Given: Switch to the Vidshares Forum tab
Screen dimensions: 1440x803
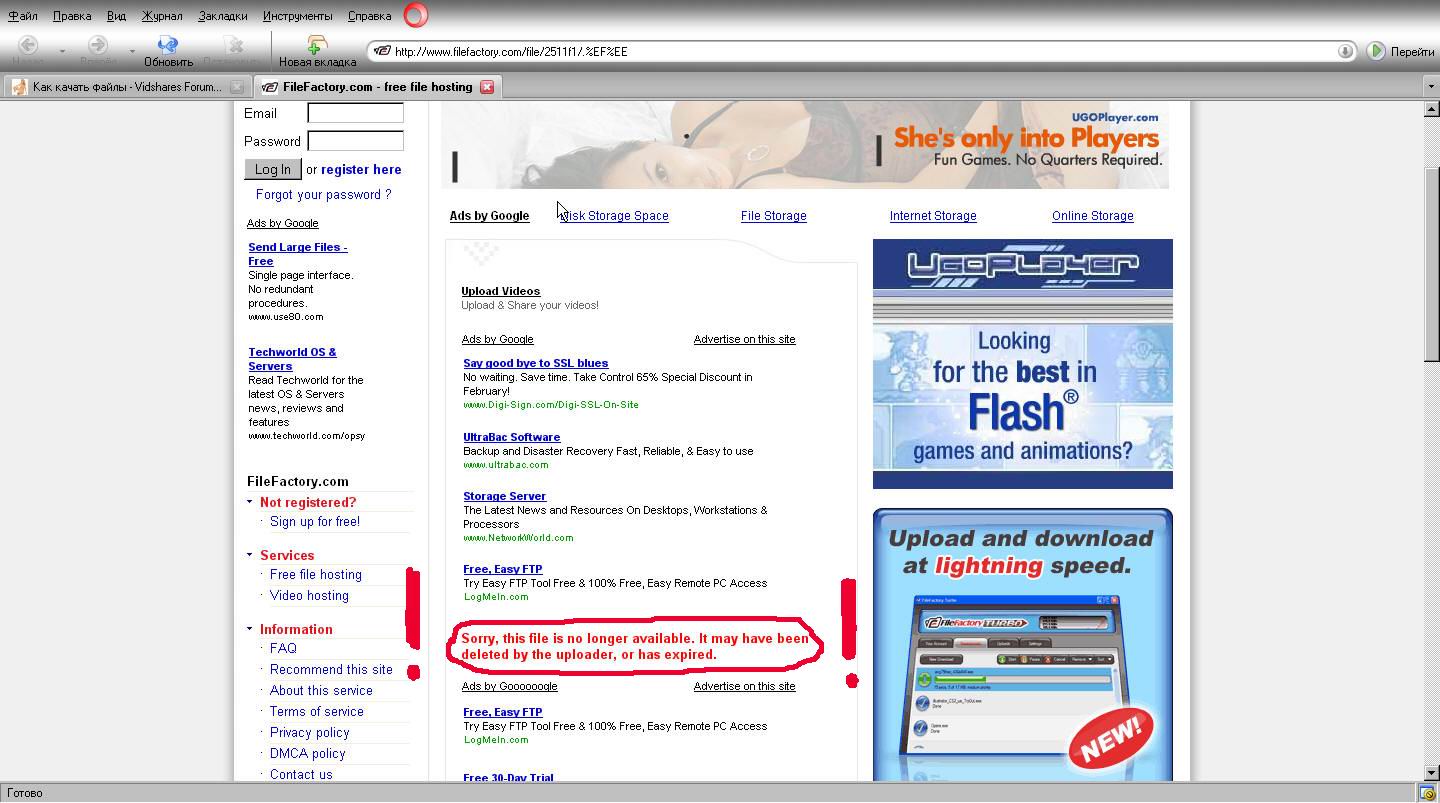Looking at the screenshot, I should [126, 87].
